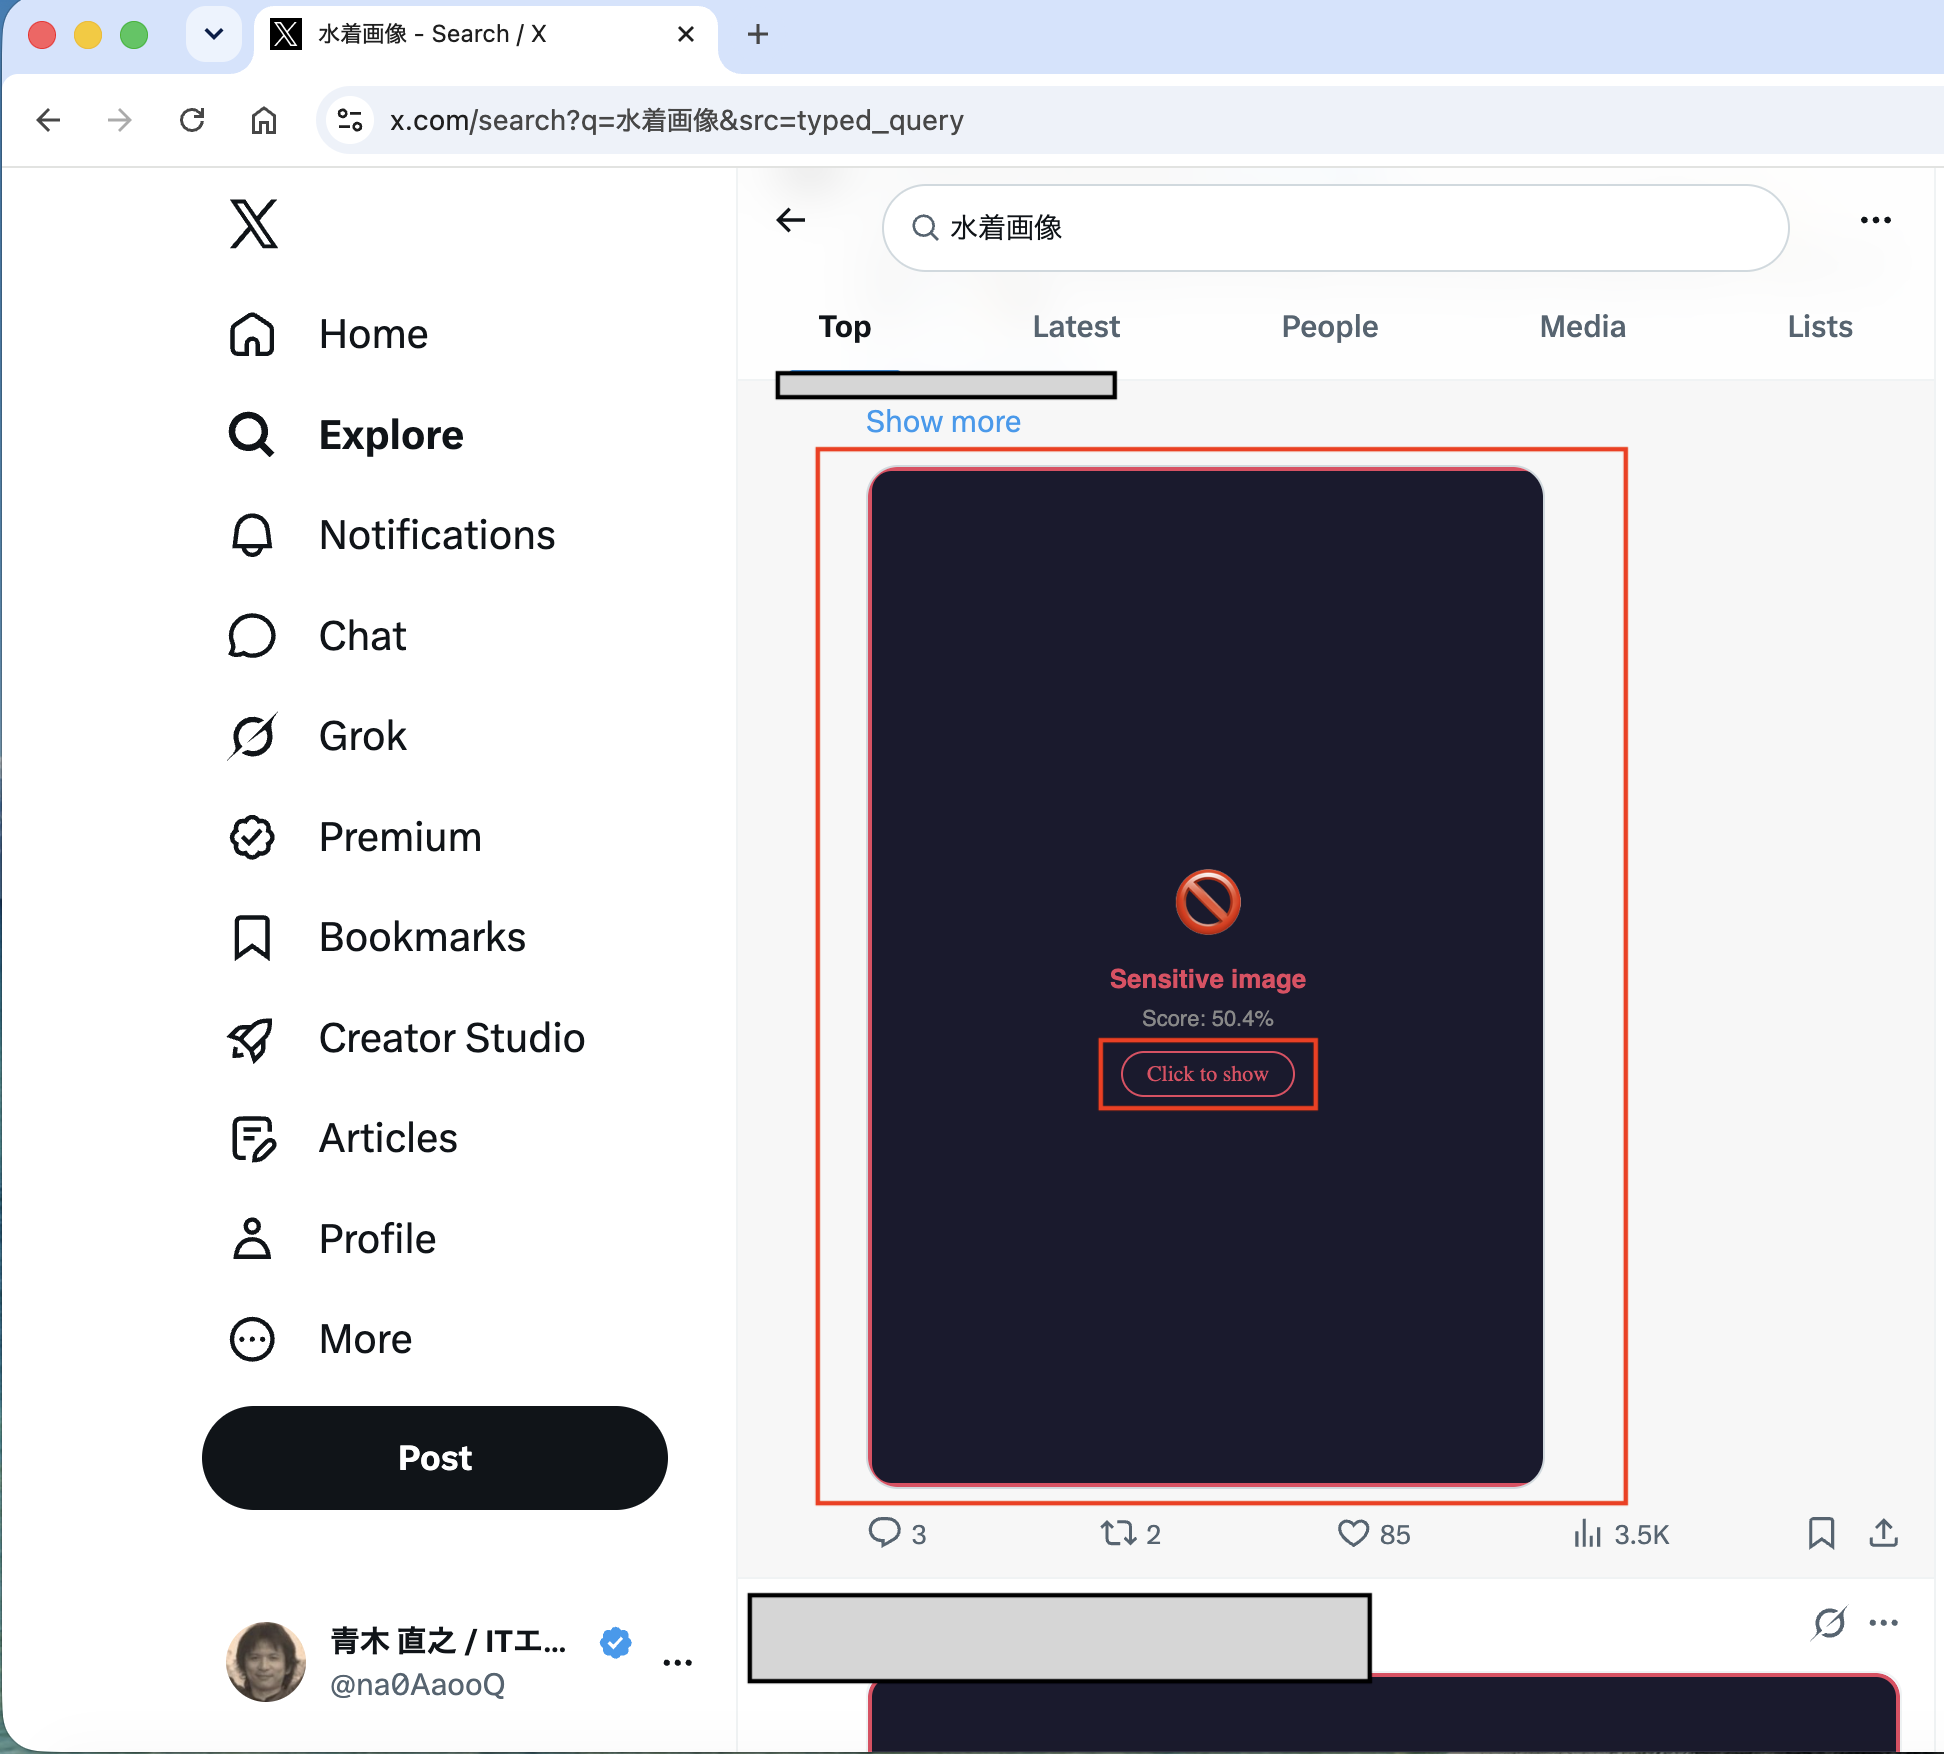Open the tab search dropdown chevron

coord(214,34)
